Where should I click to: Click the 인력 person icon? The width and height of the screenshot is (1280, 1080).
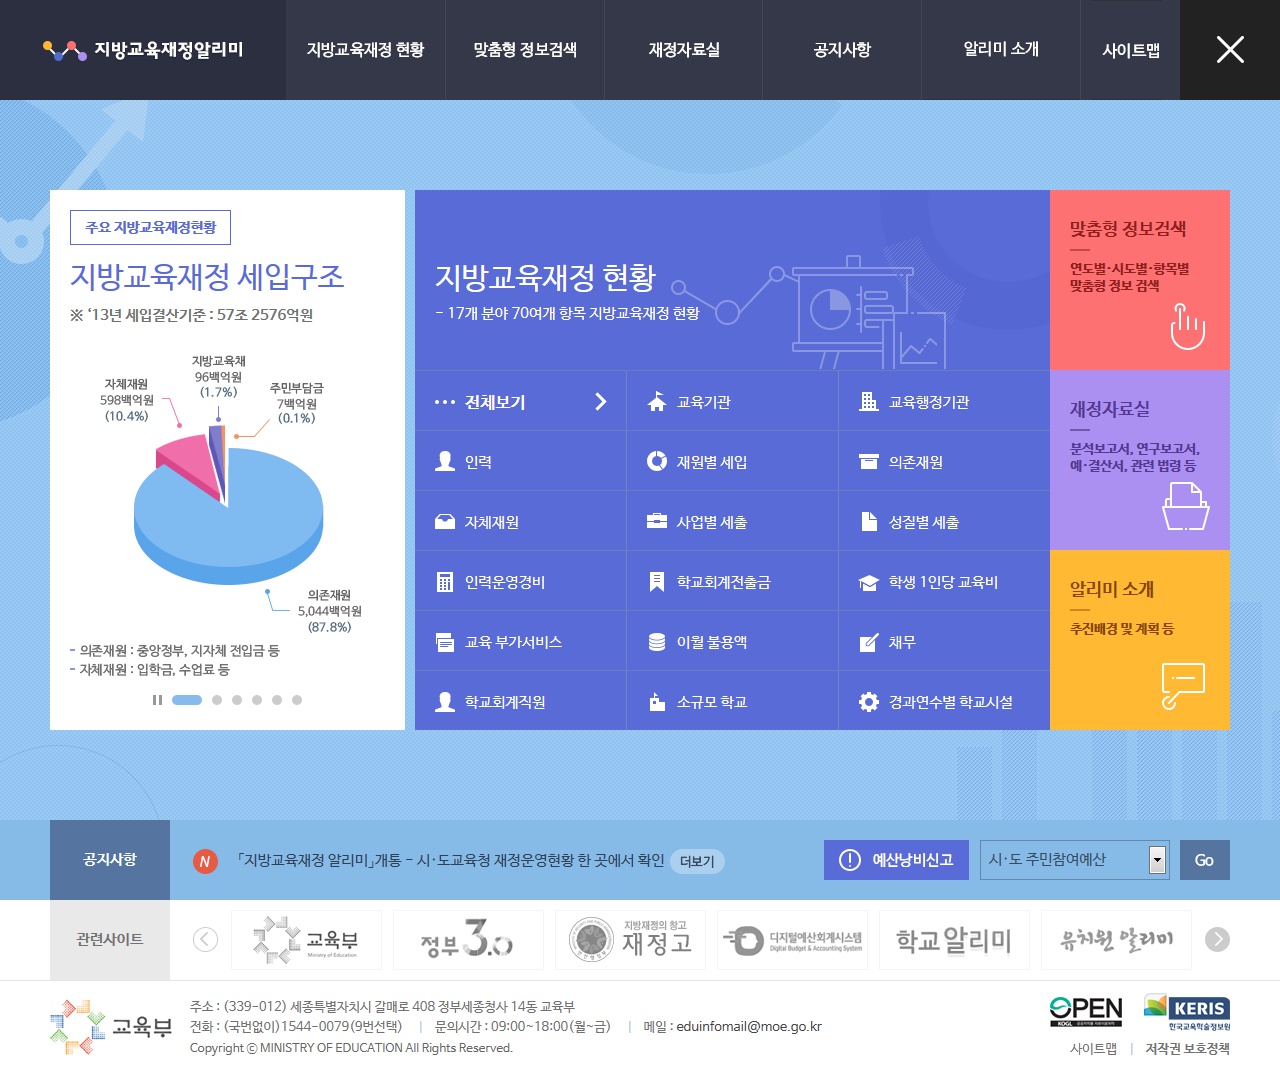(445, 461)
